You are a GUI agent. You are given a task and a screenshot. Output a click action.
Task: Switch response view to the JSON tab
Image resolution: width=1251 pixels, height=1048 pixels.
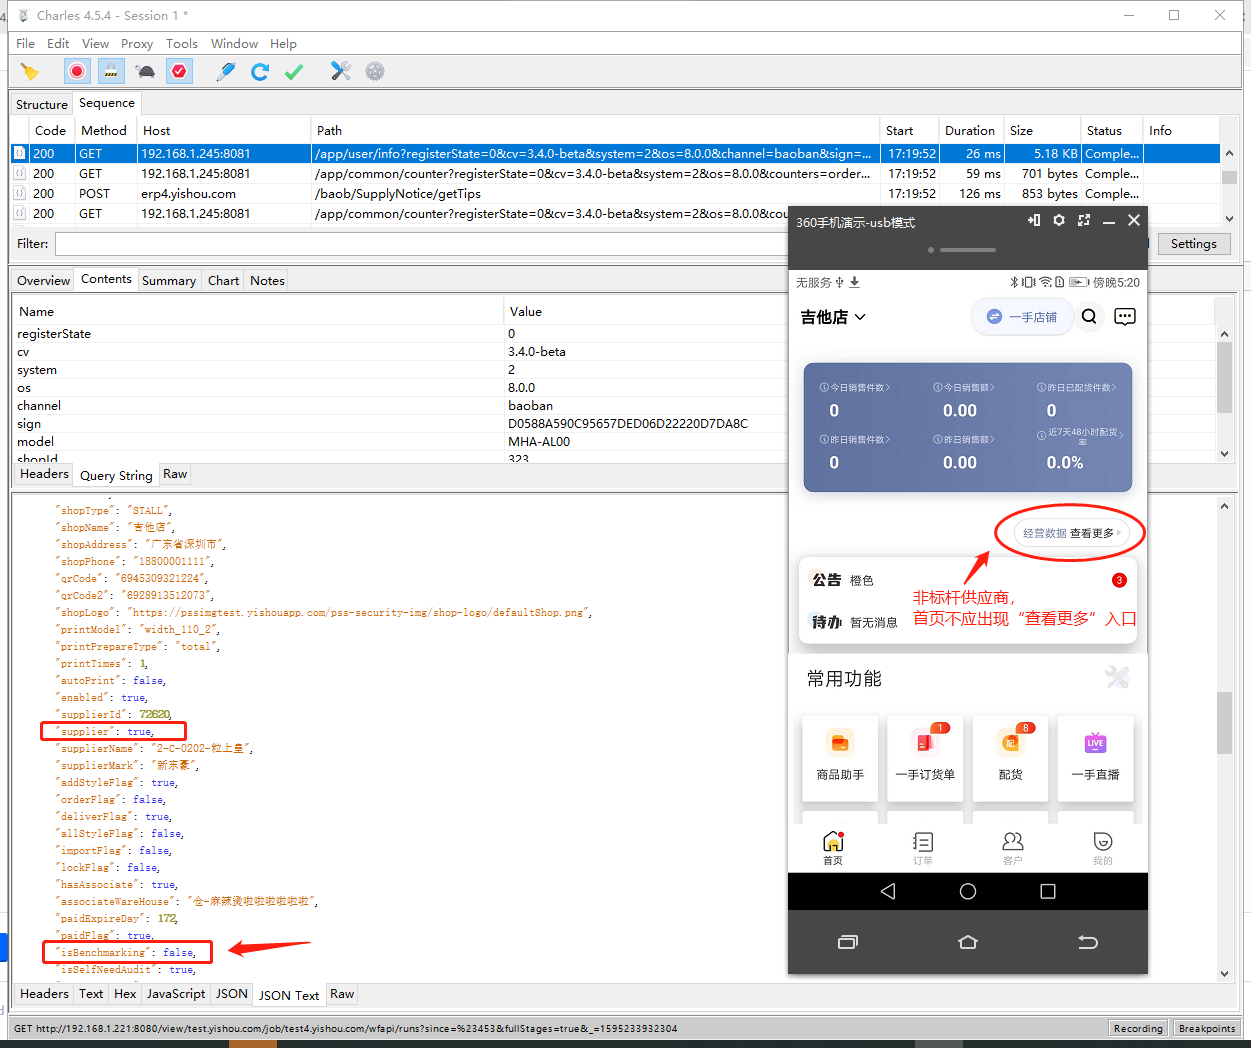[232, 994]
